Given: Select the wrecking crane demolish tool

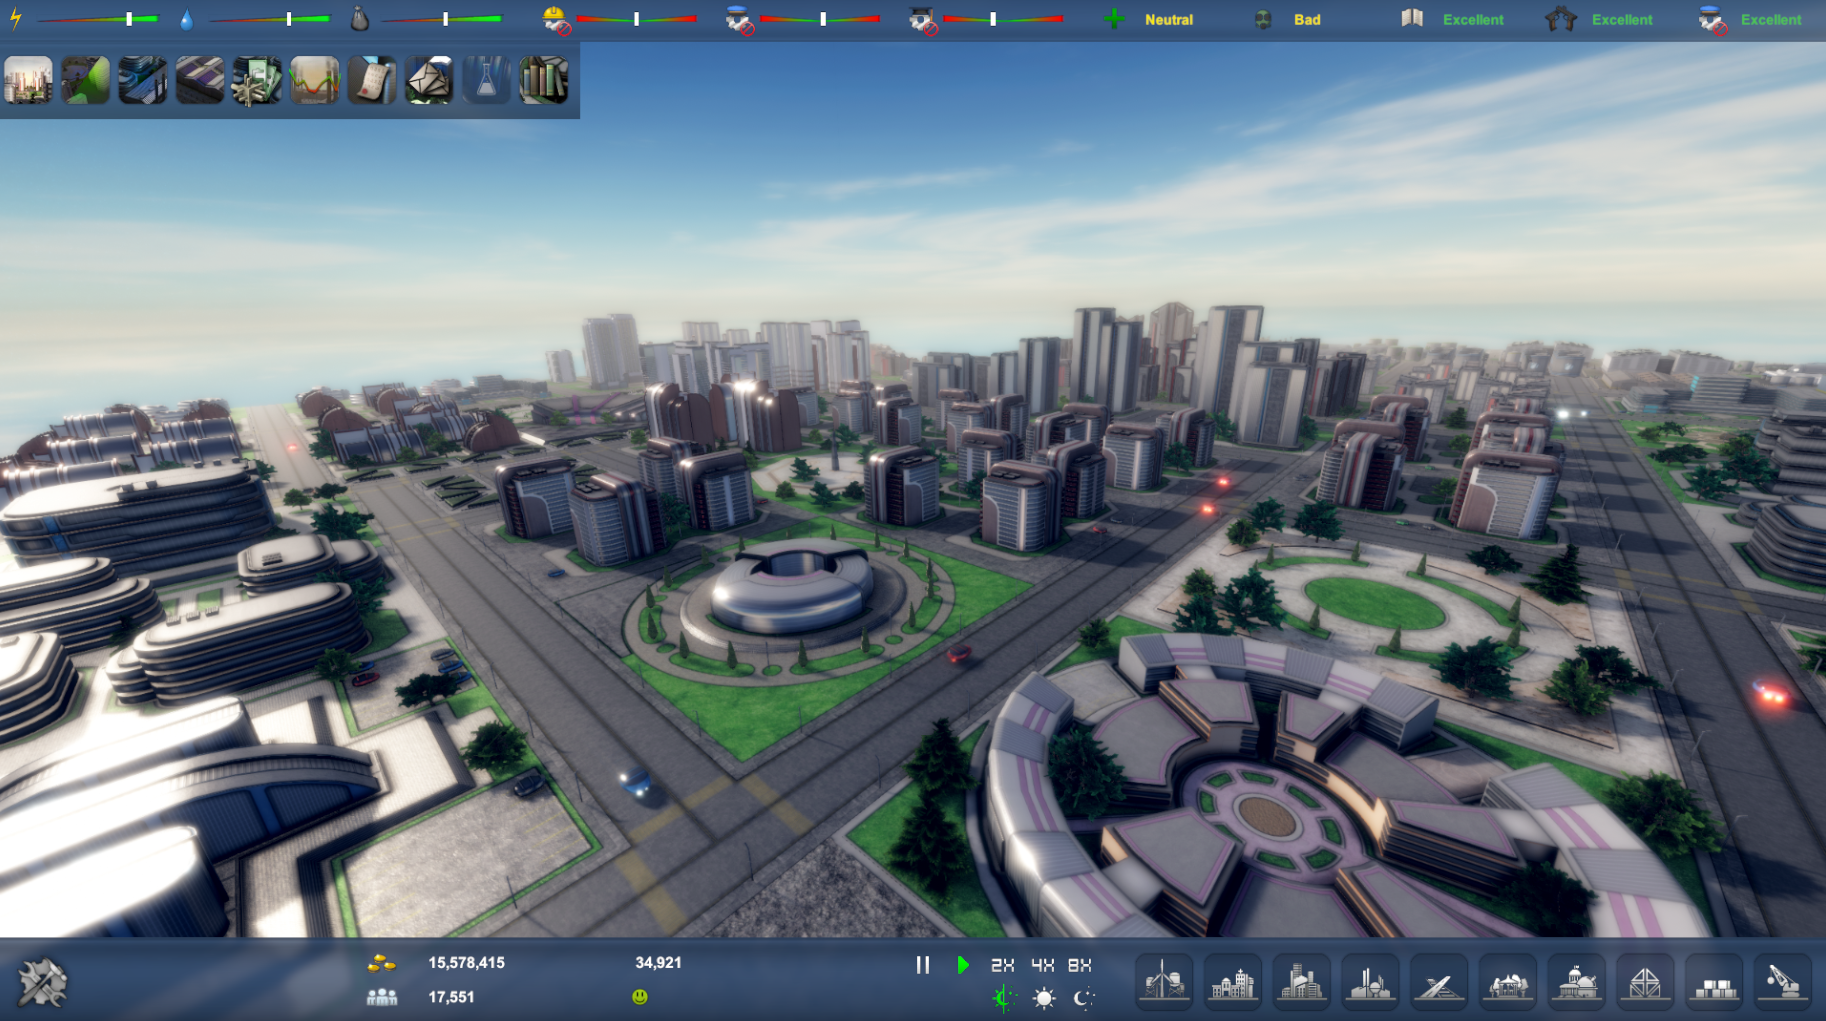Looking at the screenshot, I should [x=1783, y=981].
